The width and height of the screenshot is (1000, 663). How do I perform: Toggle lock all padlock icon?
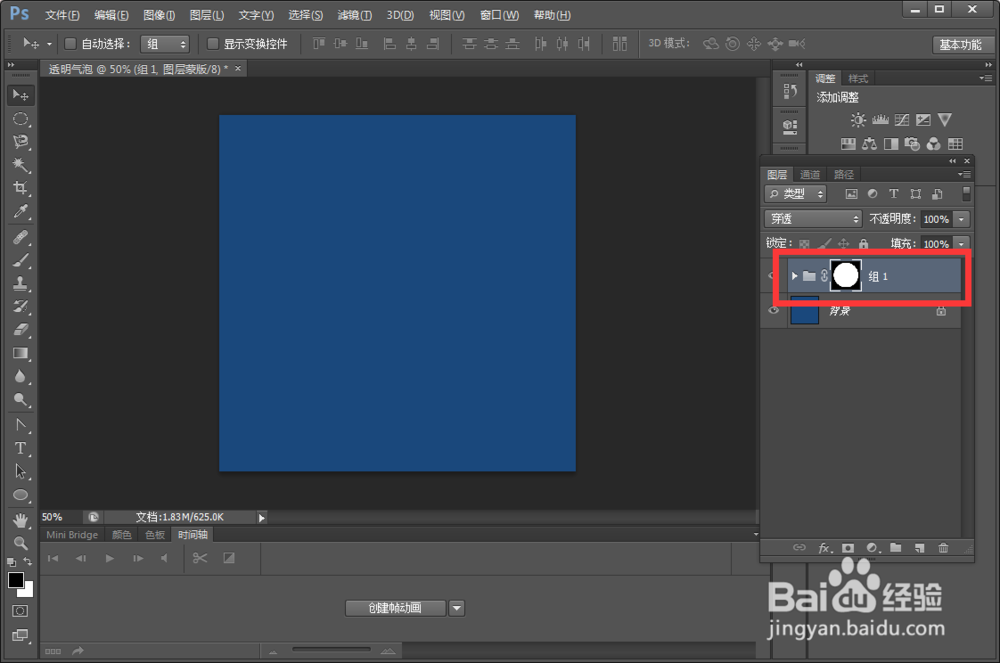pos(864,244)
